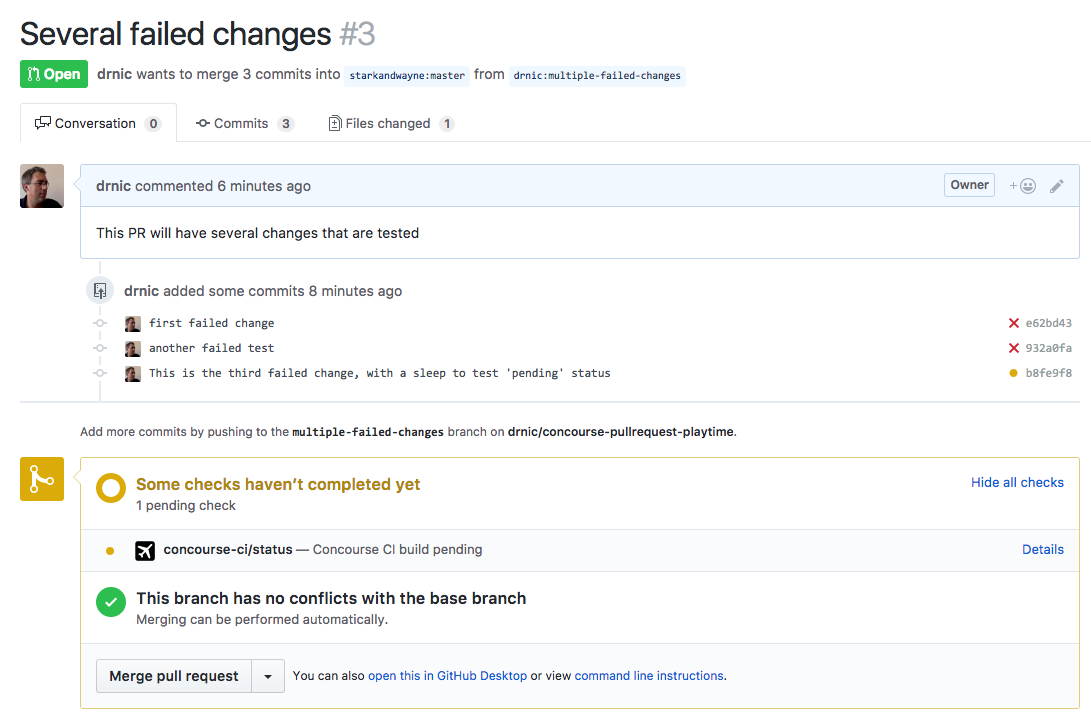This screenshot has height=718, width=1091.
Task: Click the add reaction emoji icon
Action: (x=1022, y=186)
